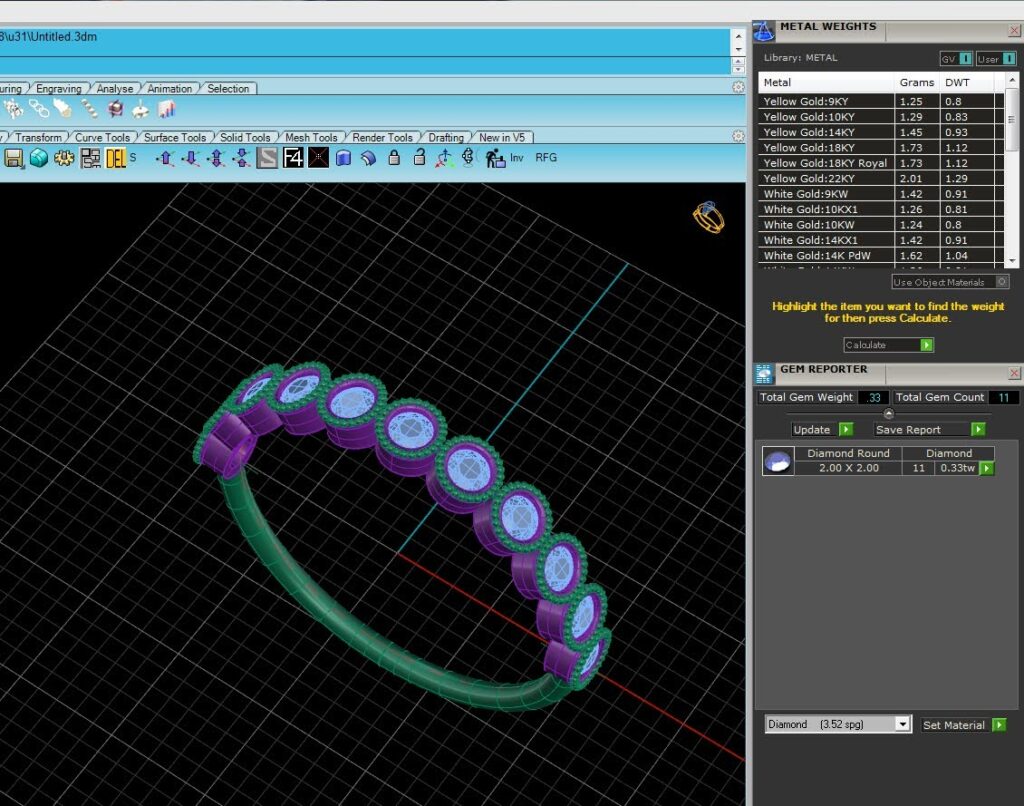Click the move-up purple arrow icon
This screenshot has height=806, width=1024.
click(x=165, y=158)
